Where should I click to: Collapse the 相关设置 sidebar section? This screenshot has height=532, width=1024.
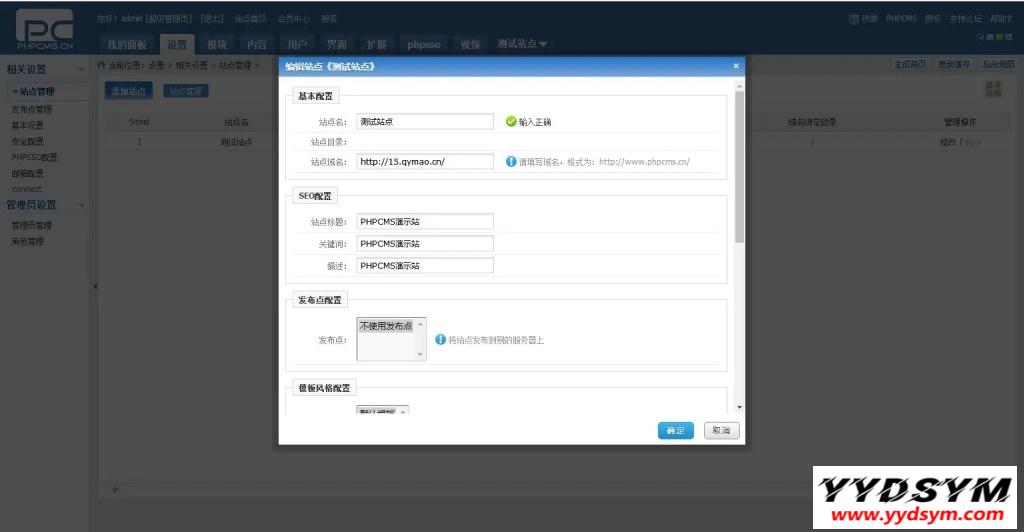[82, 70]
